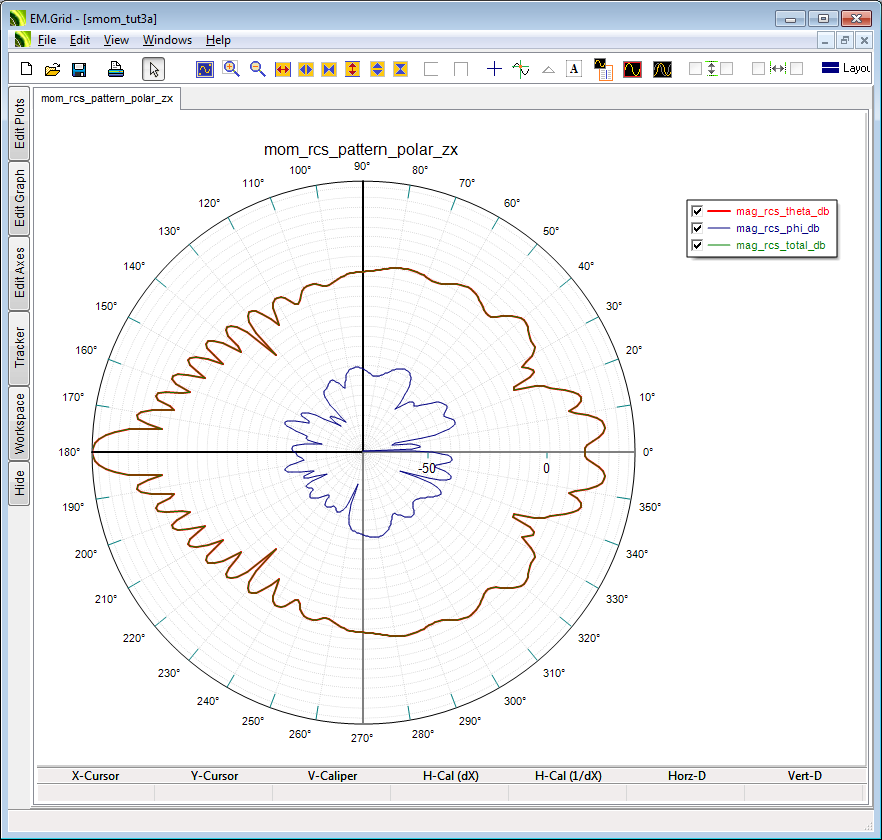Open the Windows menu

click(167, 40)
